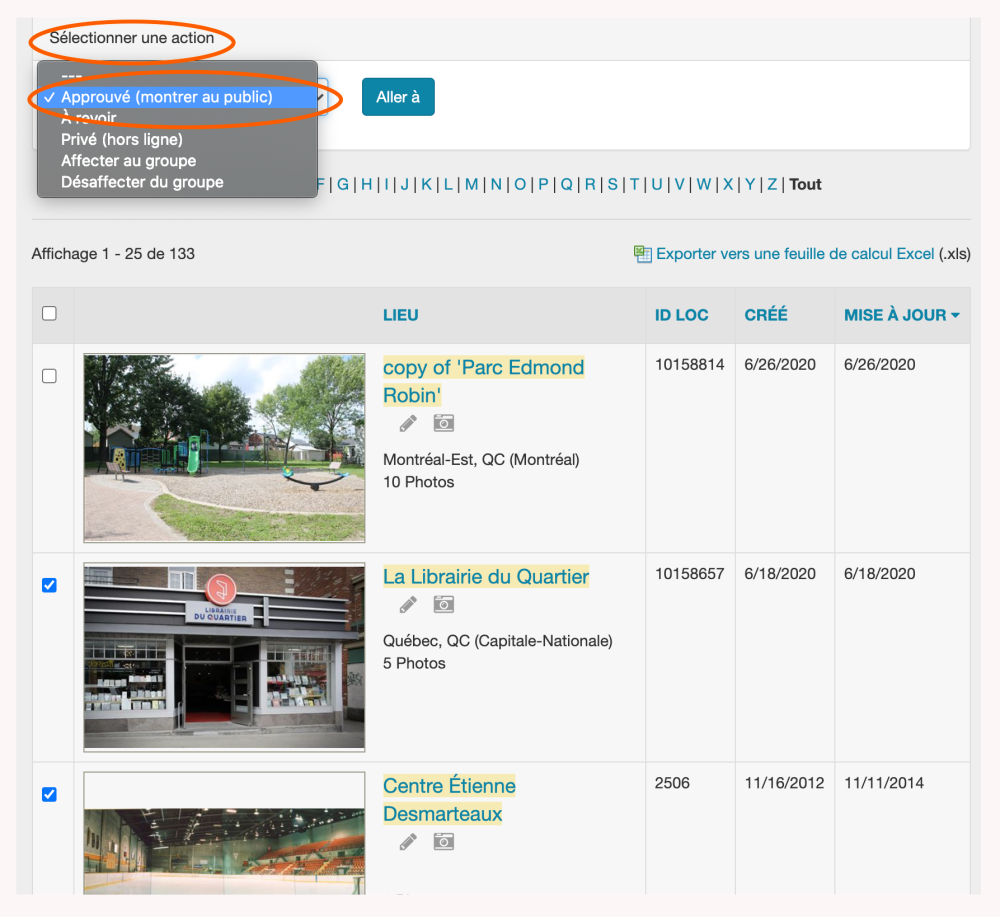Click ID LOC value 10158814
The width and height of the screenshot is (1000, 917).
point(689,365)
